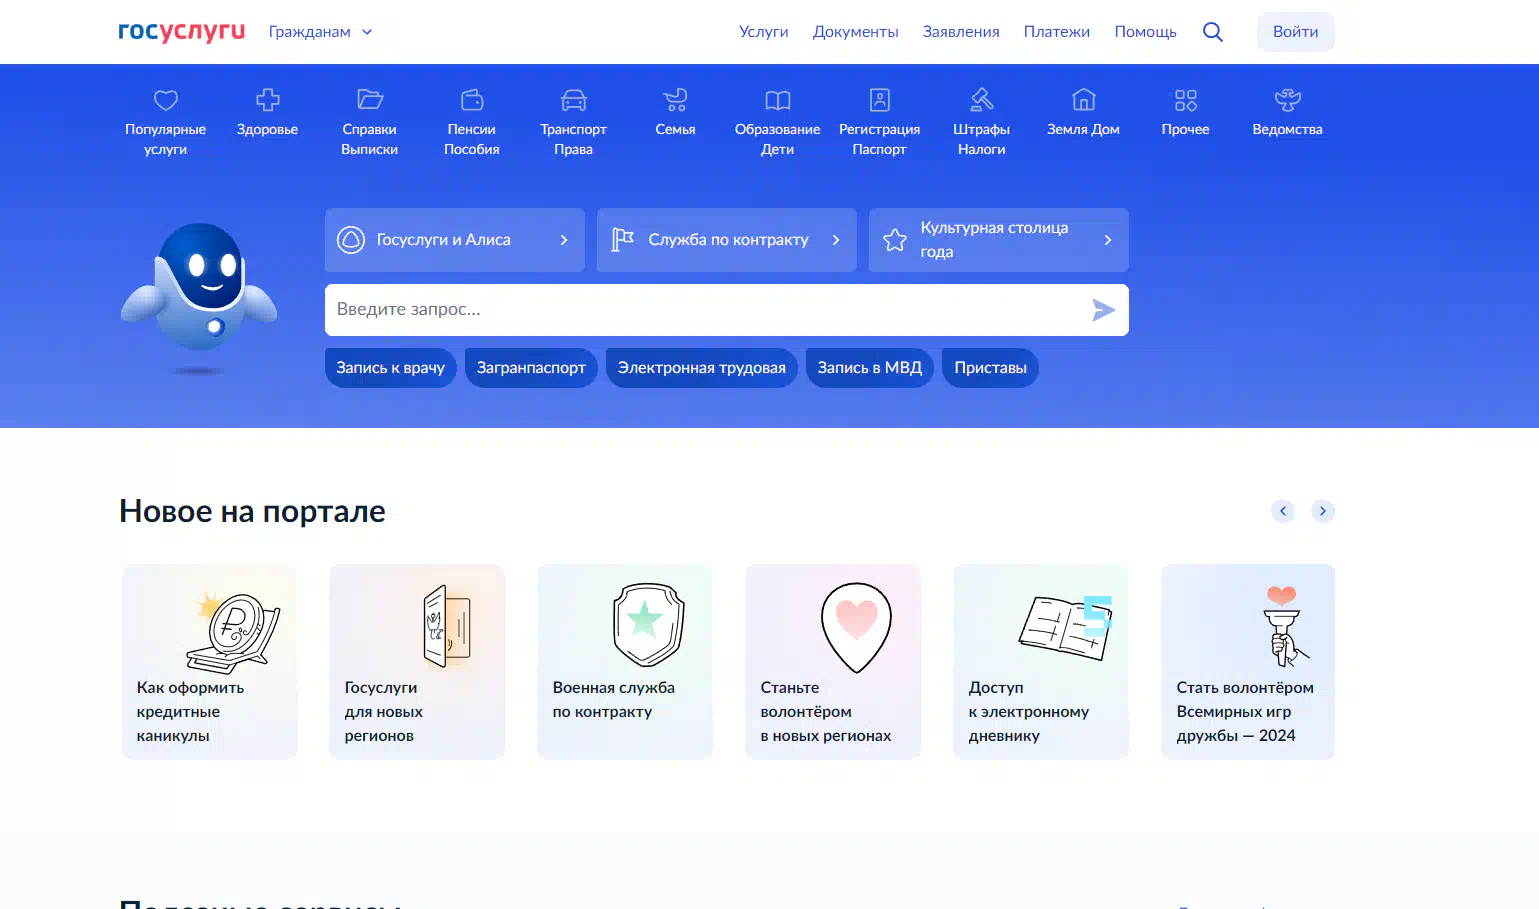Click the Земля Дом house icon

tap(1083, 100)
